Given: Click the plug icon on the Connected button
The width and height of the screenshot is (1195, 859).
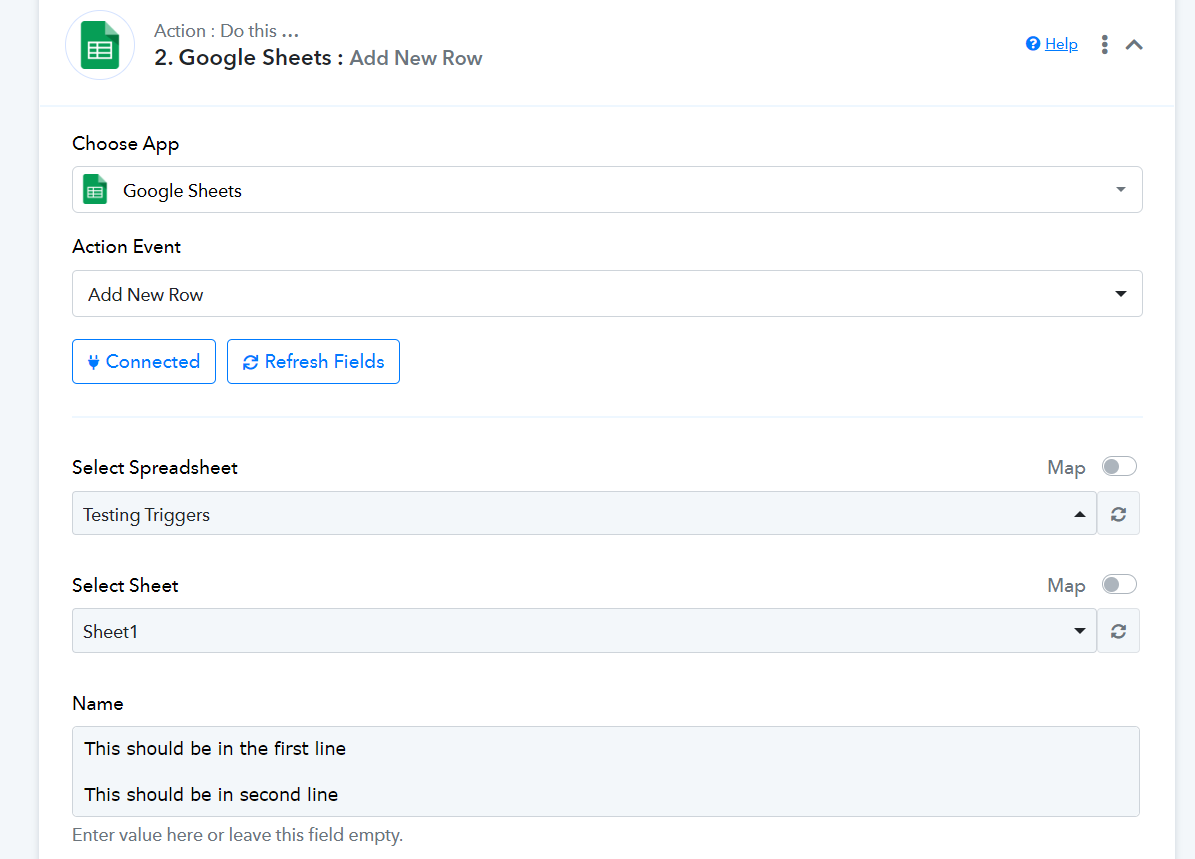Looking at the screenshot, I should coord(93,362).
